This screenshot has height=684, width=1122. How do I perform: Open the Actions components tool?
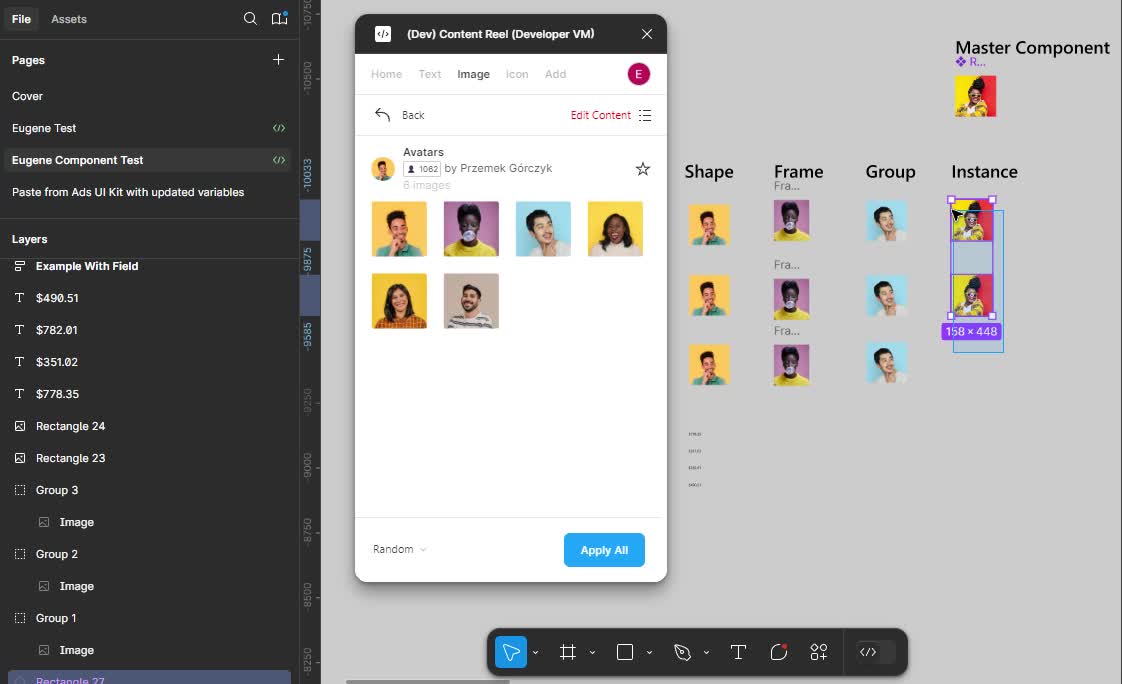(x=819, y=652)
